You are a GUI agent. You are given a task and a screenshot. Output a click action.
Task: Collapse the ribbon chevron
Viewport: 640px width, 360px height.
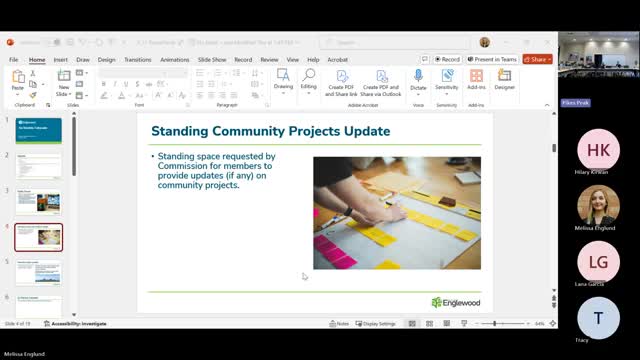click(547, 105)
